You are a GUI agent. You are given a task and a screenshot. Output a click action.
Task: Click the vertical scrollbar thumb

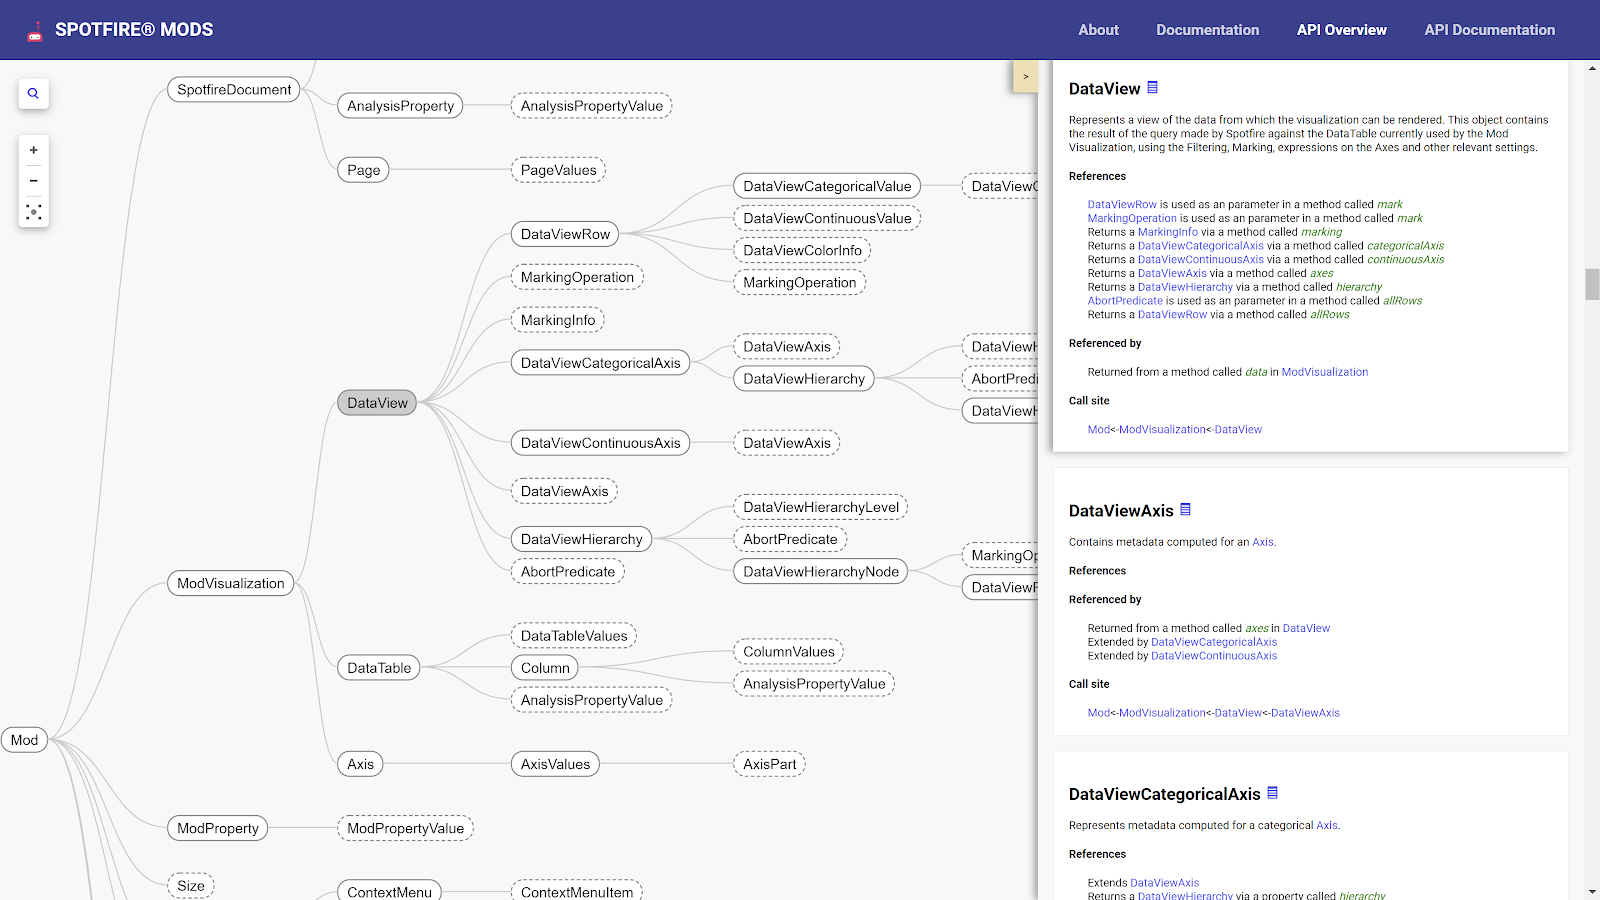(x=1592, y=284)
